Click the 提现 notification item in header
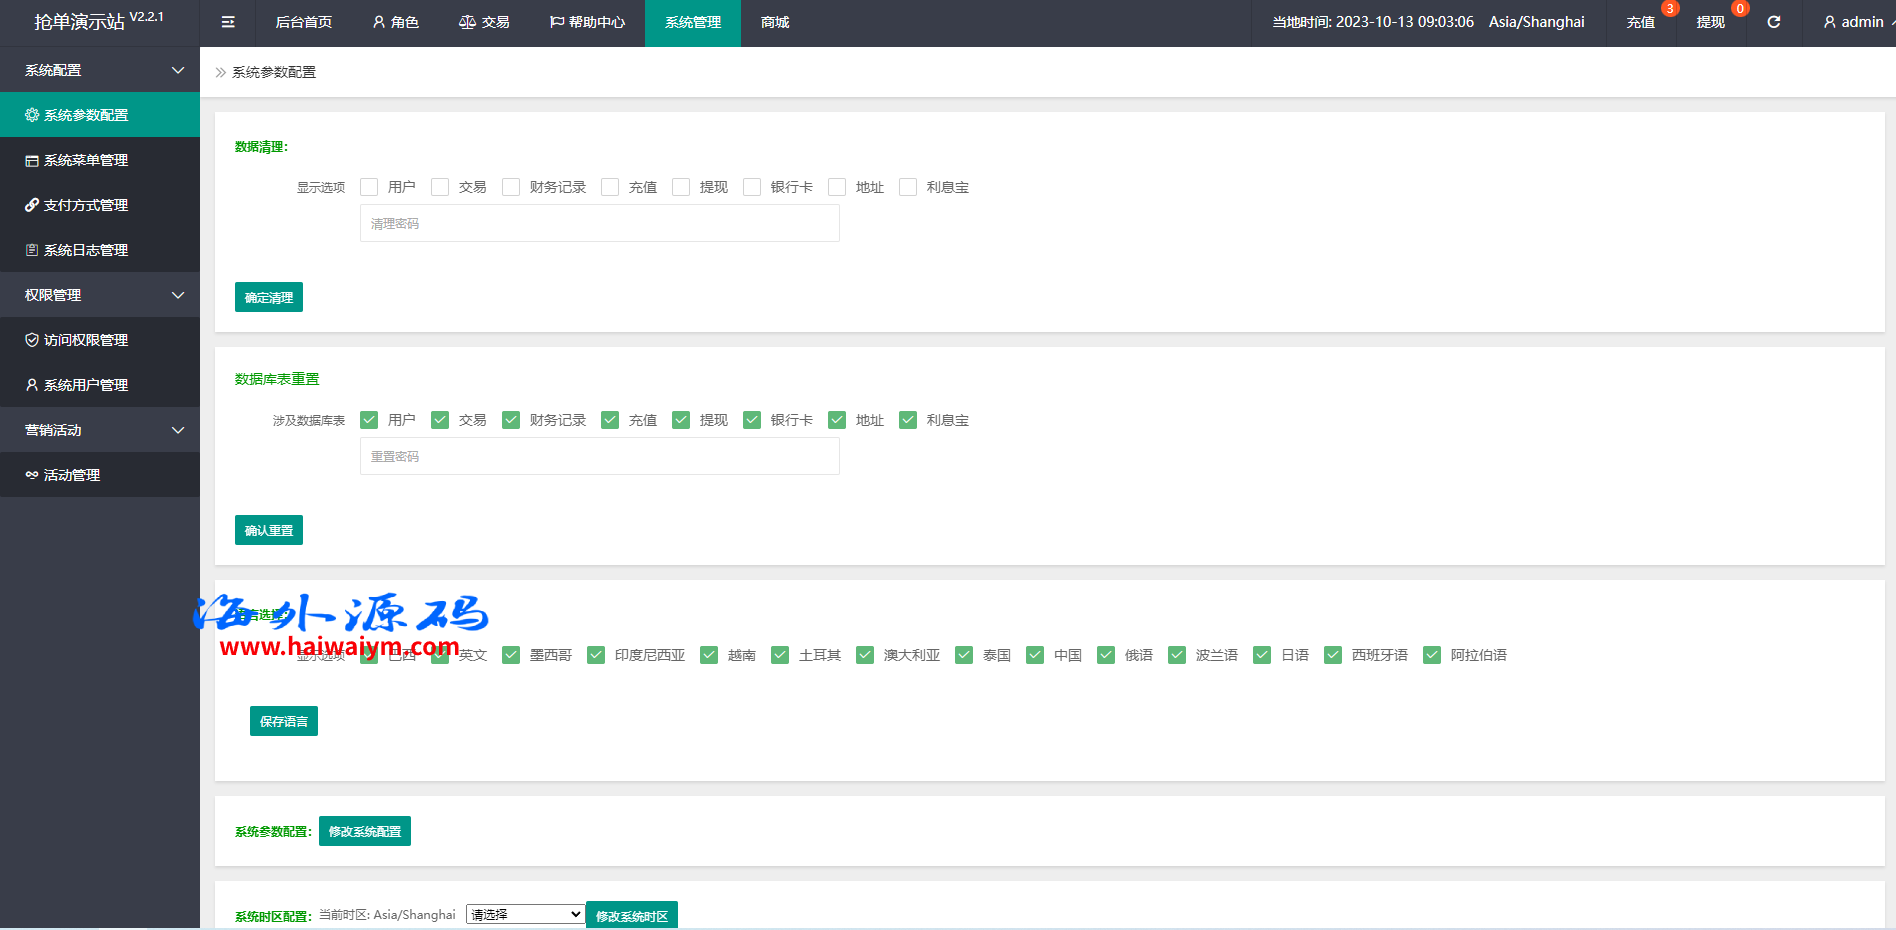The width and height of the screenshot is (1896, 930). click(x=1710, y=22)
